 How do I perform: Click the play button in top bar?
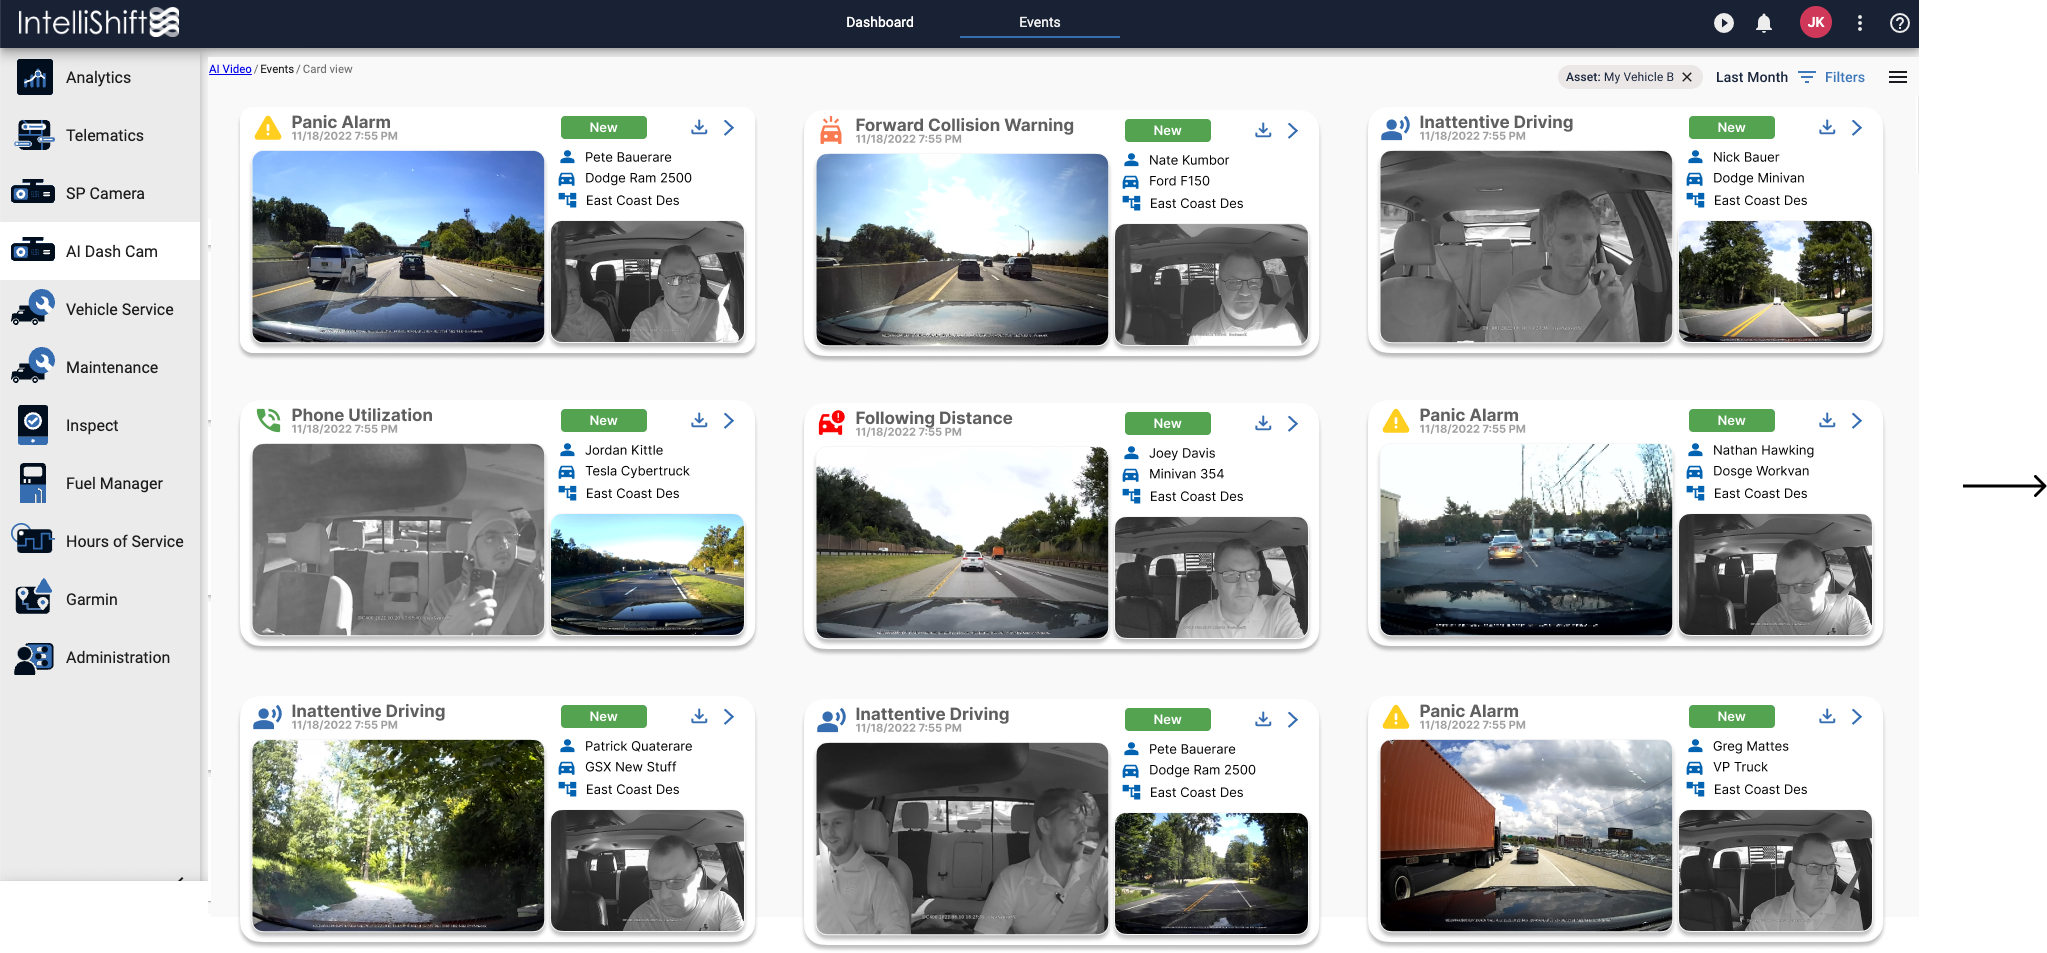pyautogui.click(x=1723, y=23)
